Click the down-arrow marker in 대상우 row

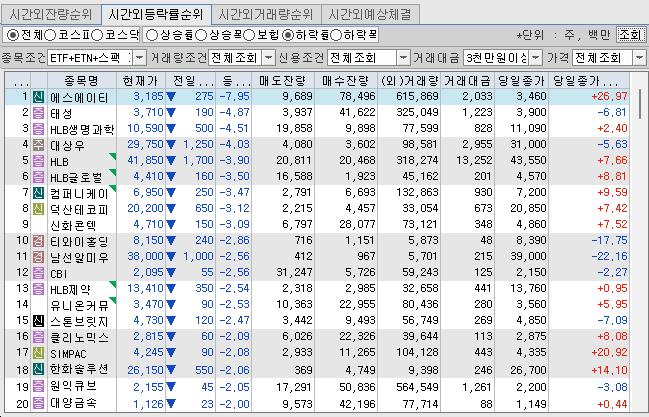(171, 145)
